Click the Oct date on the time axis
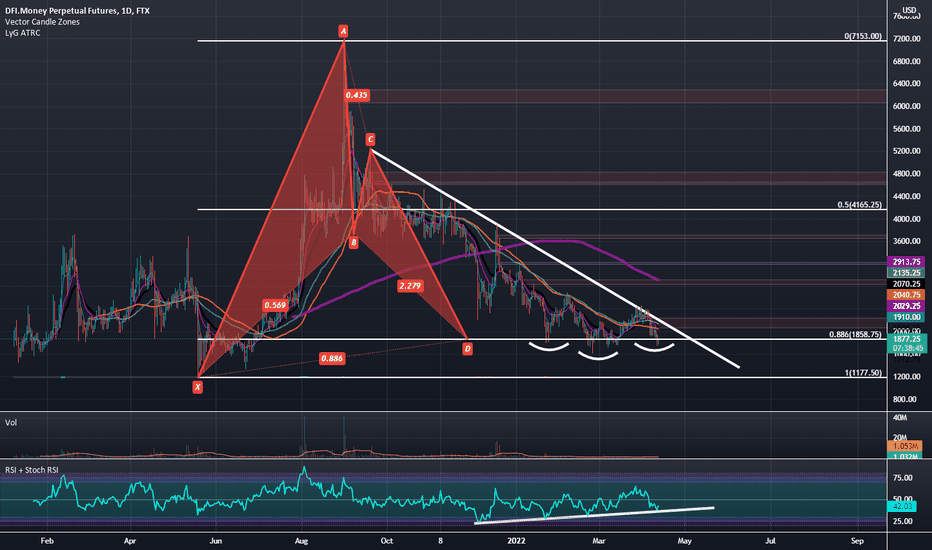 (387, 541)
